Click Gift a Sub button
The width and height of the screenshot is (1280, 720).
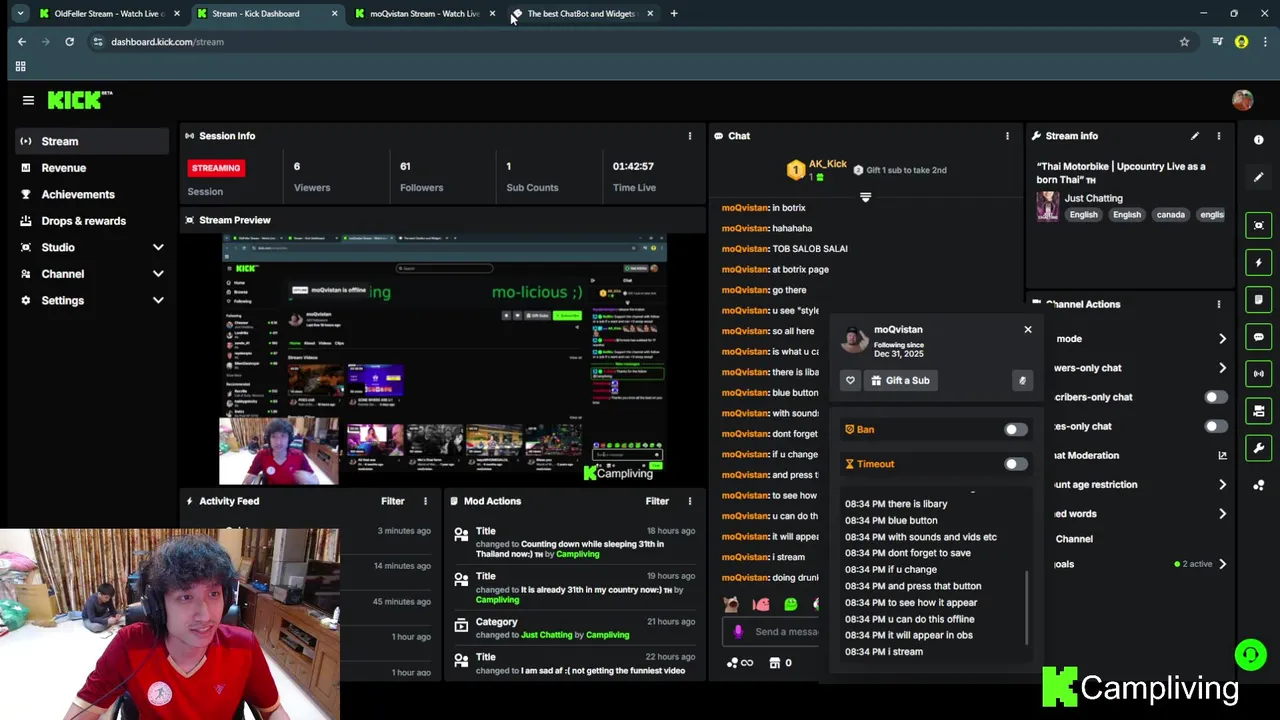point(900,380)
